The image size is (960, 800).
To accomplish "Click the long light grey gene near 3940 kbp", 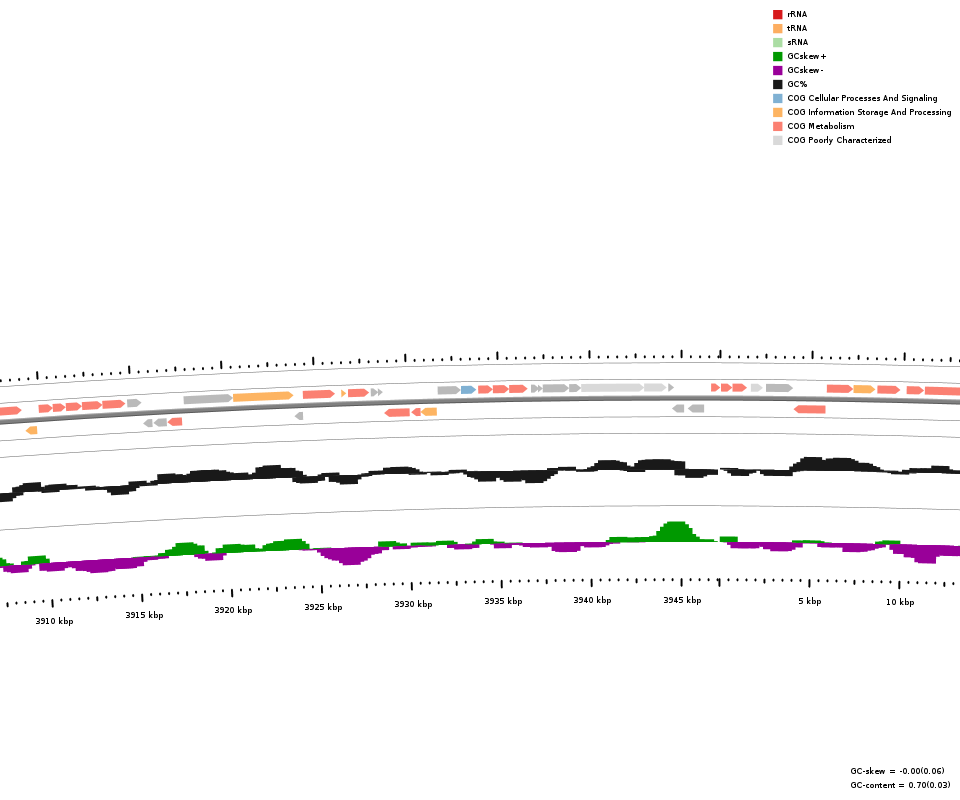I will pos(612,387).
